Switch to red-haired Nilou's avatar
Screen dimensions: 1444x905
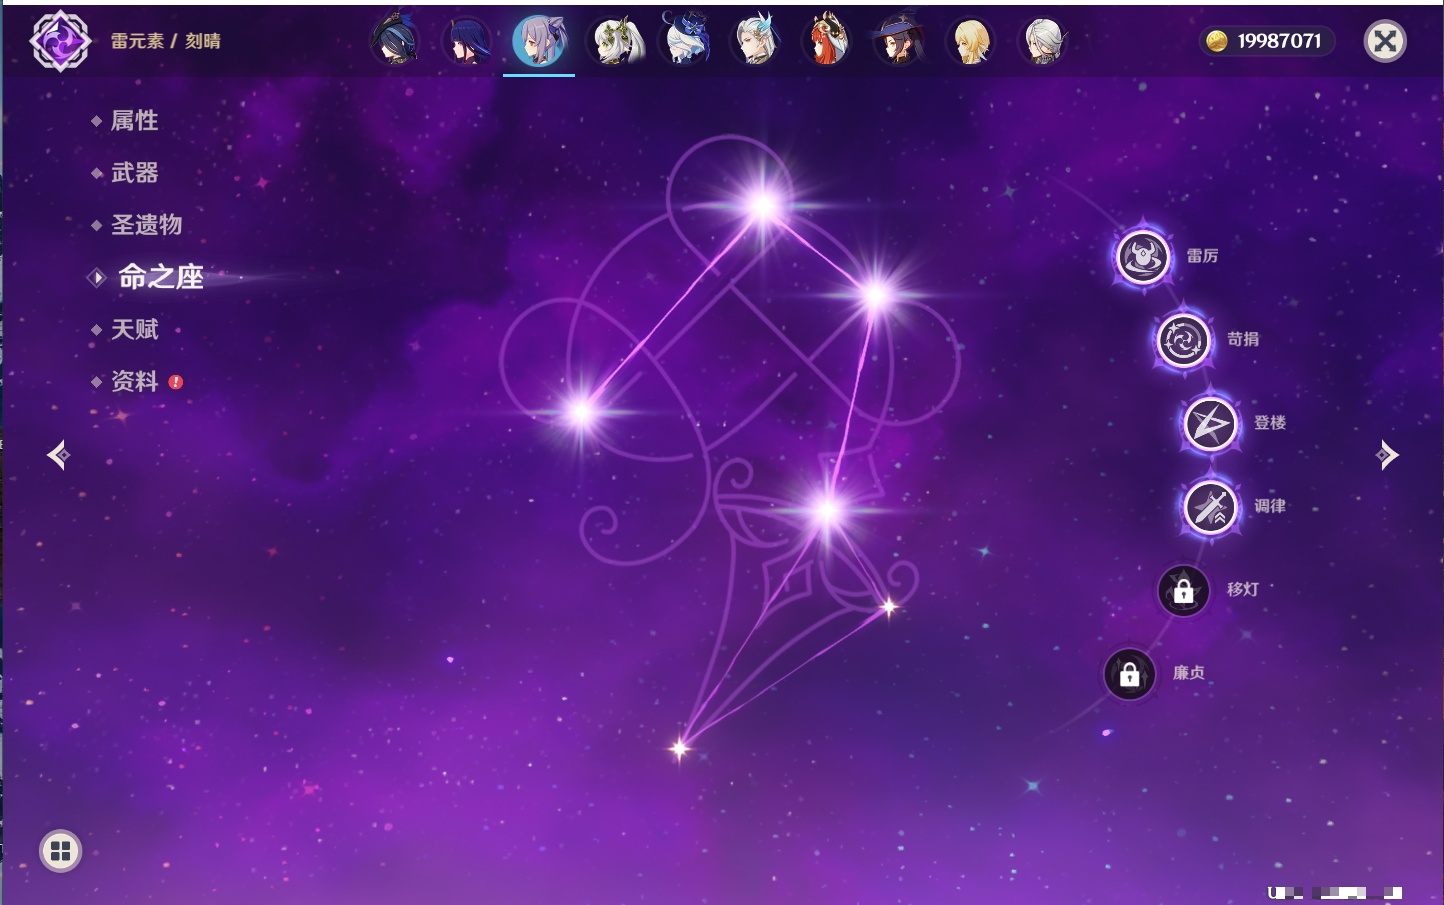828,41
